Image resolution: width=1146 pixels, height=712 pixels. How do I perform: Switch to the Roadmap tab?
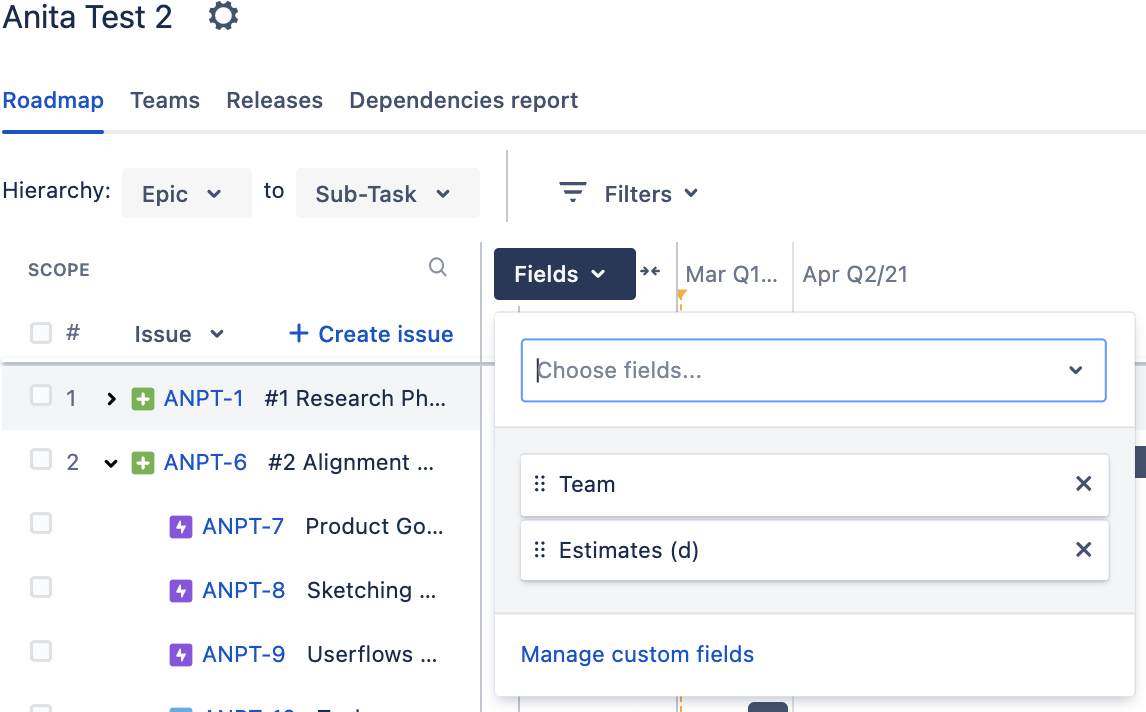[53, 100]
